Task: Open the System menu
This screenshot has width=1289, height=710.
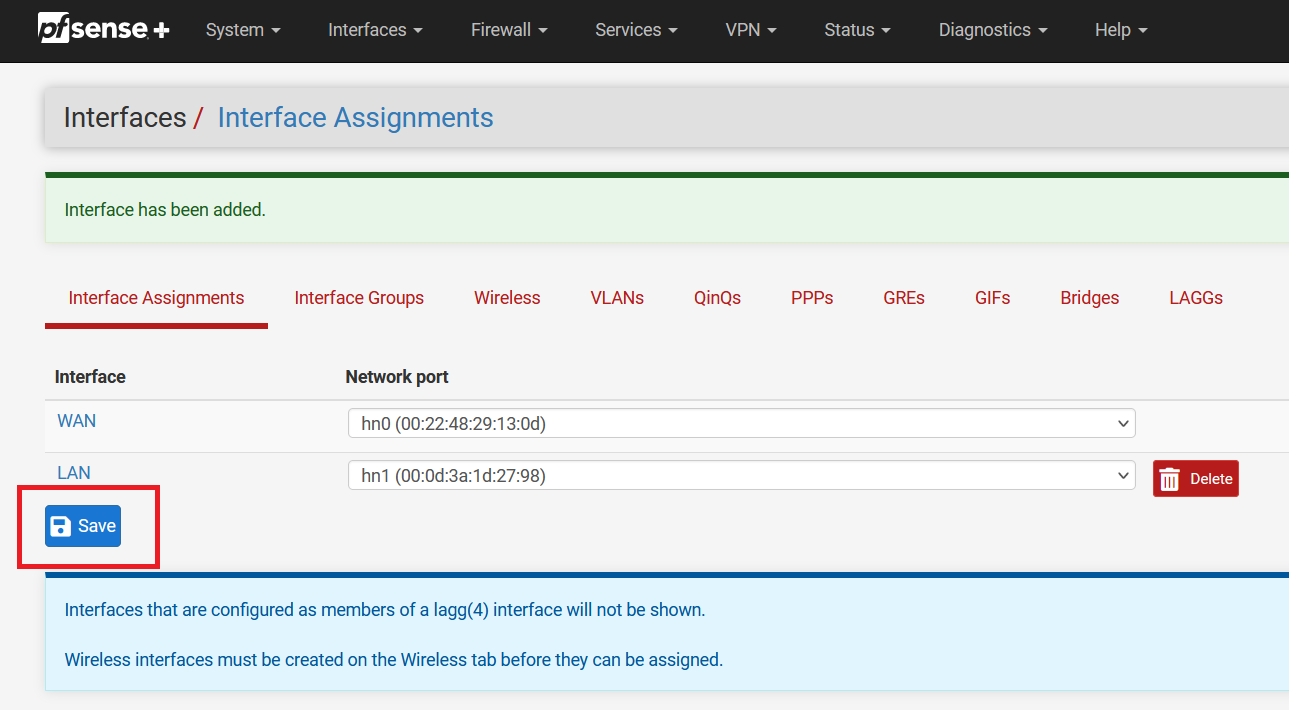Action: [243, 30]
